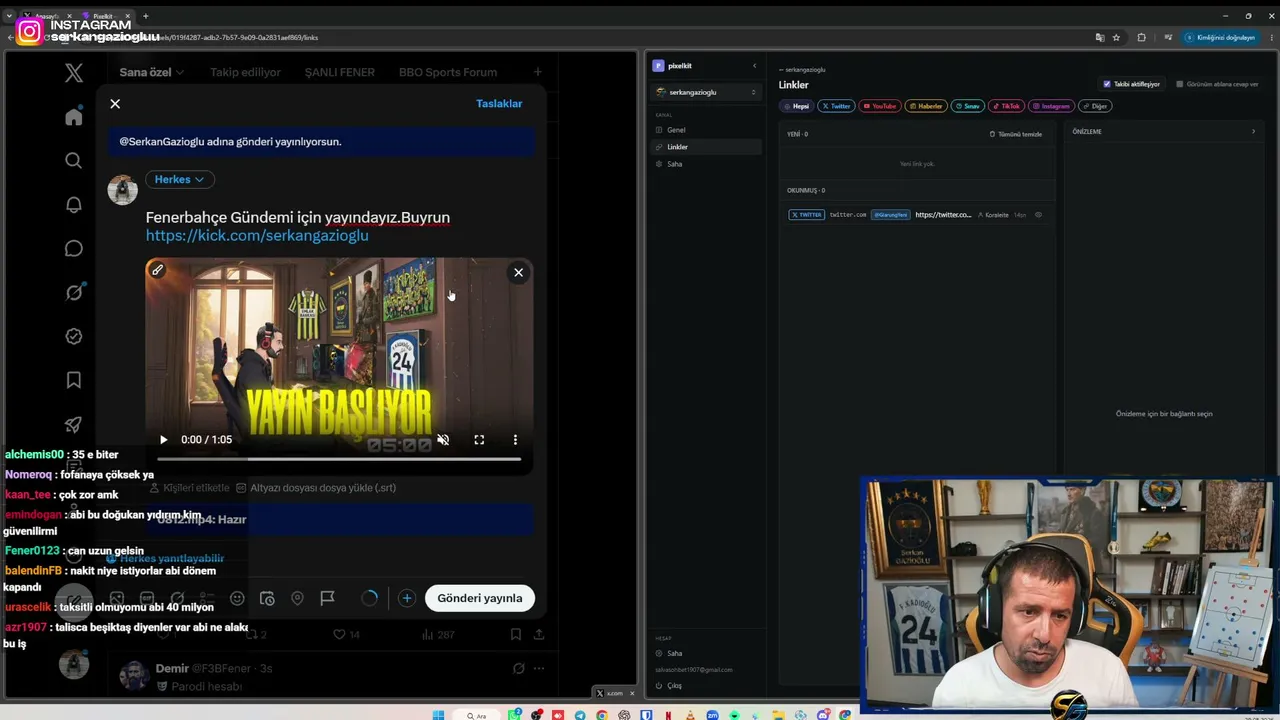This screenshot has height=720, width=1280.
Task: Filter links by TikTok
Action: 1007,106
